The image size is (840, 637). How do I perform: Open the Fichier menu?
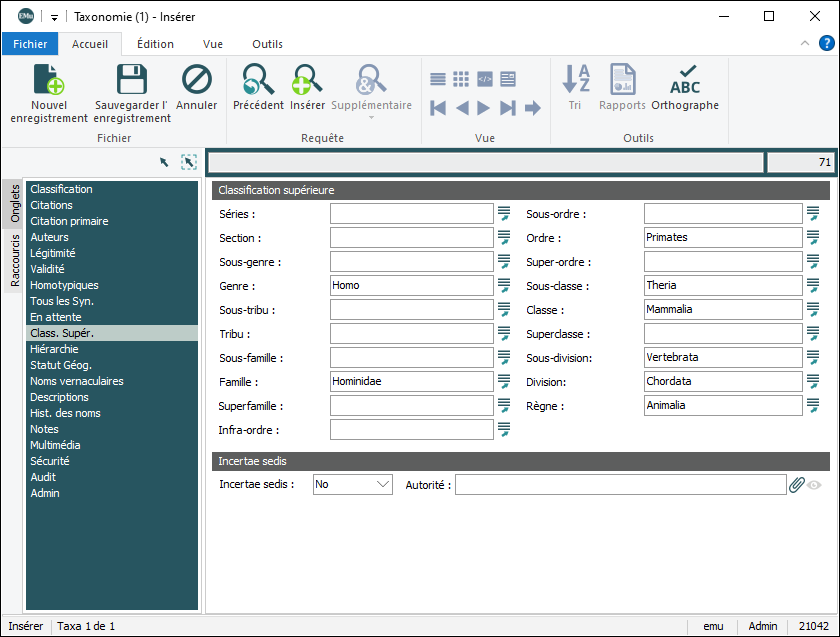coord(30,44)
